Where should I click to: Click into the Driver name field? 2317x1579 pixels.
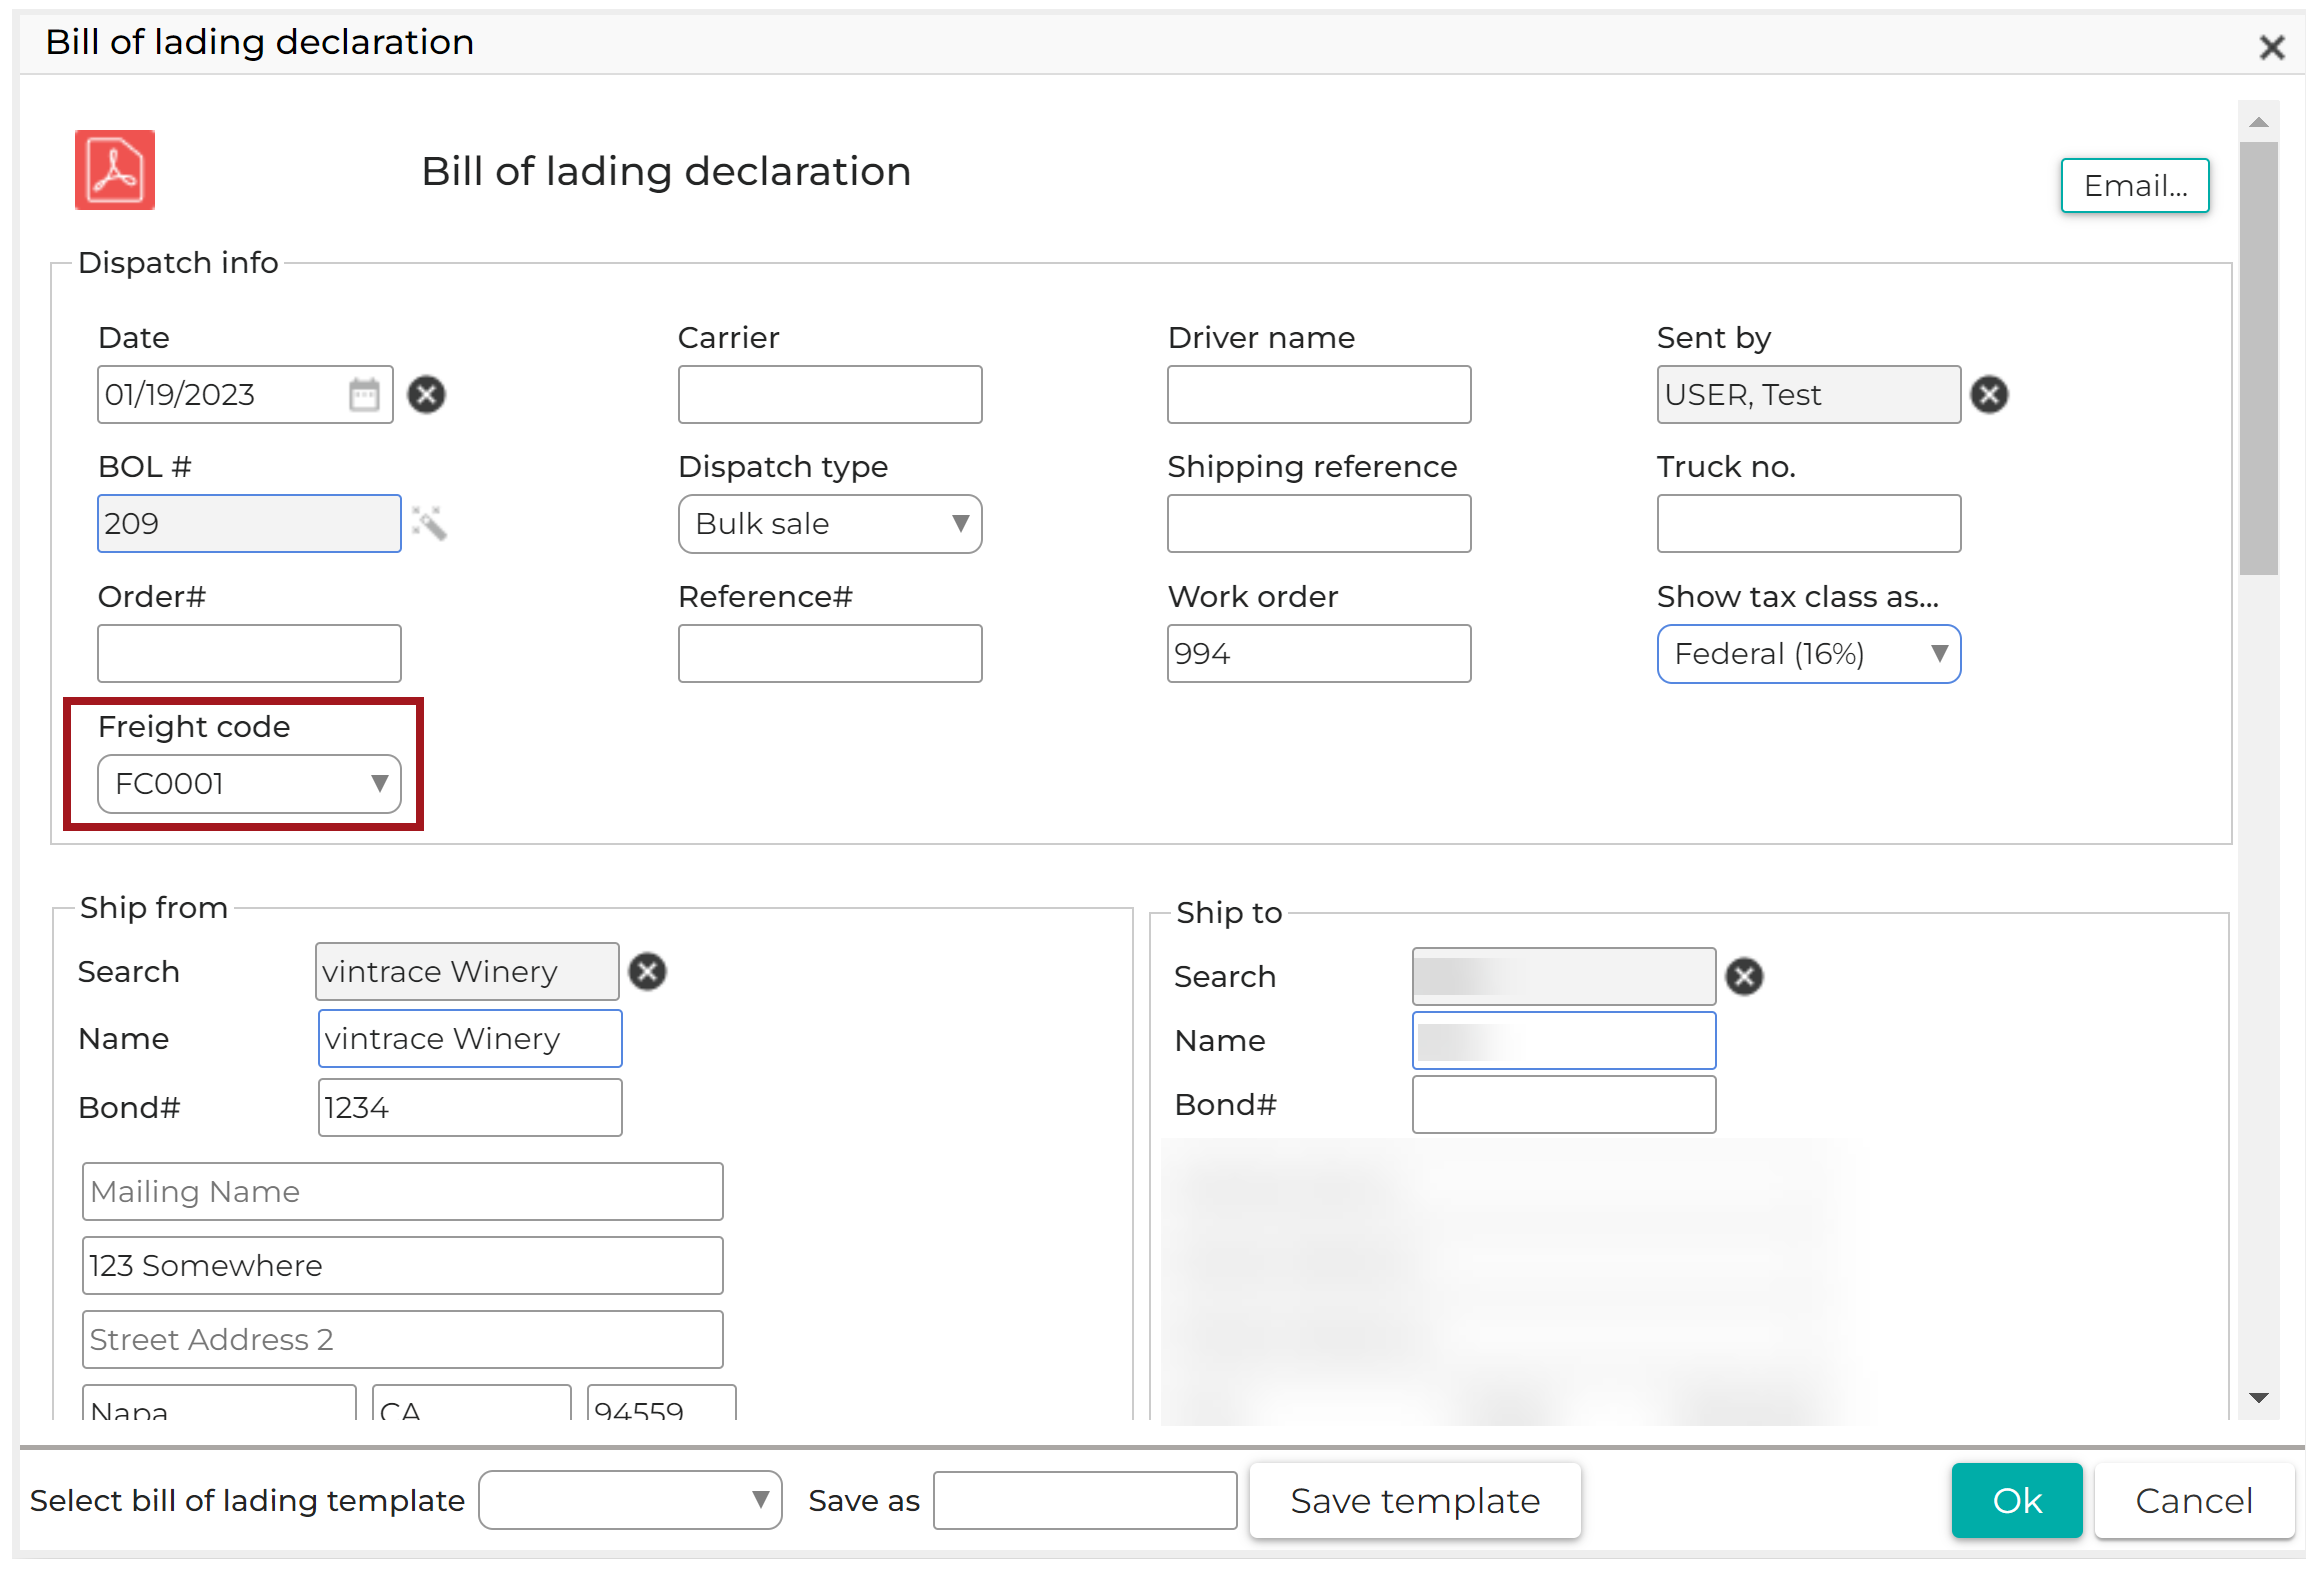[x=1319, y=395]
